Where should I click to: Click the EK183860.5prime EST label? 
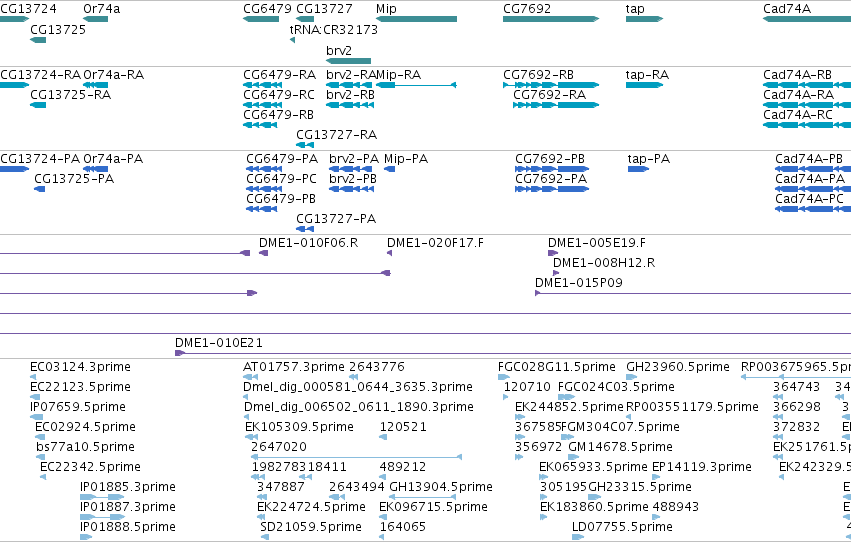(x=594, y=507)
